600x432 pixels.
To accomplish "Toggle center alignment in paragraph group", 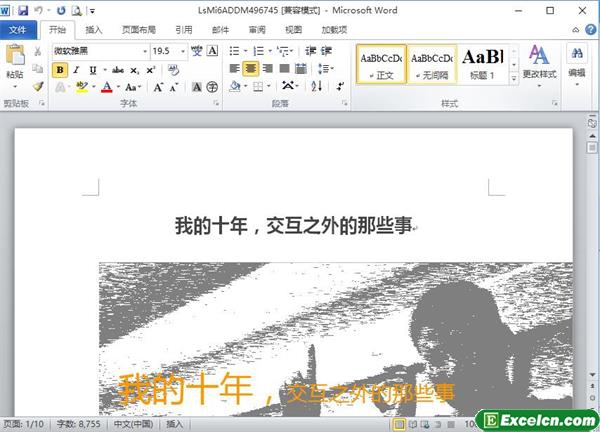I will pos(251,69).
